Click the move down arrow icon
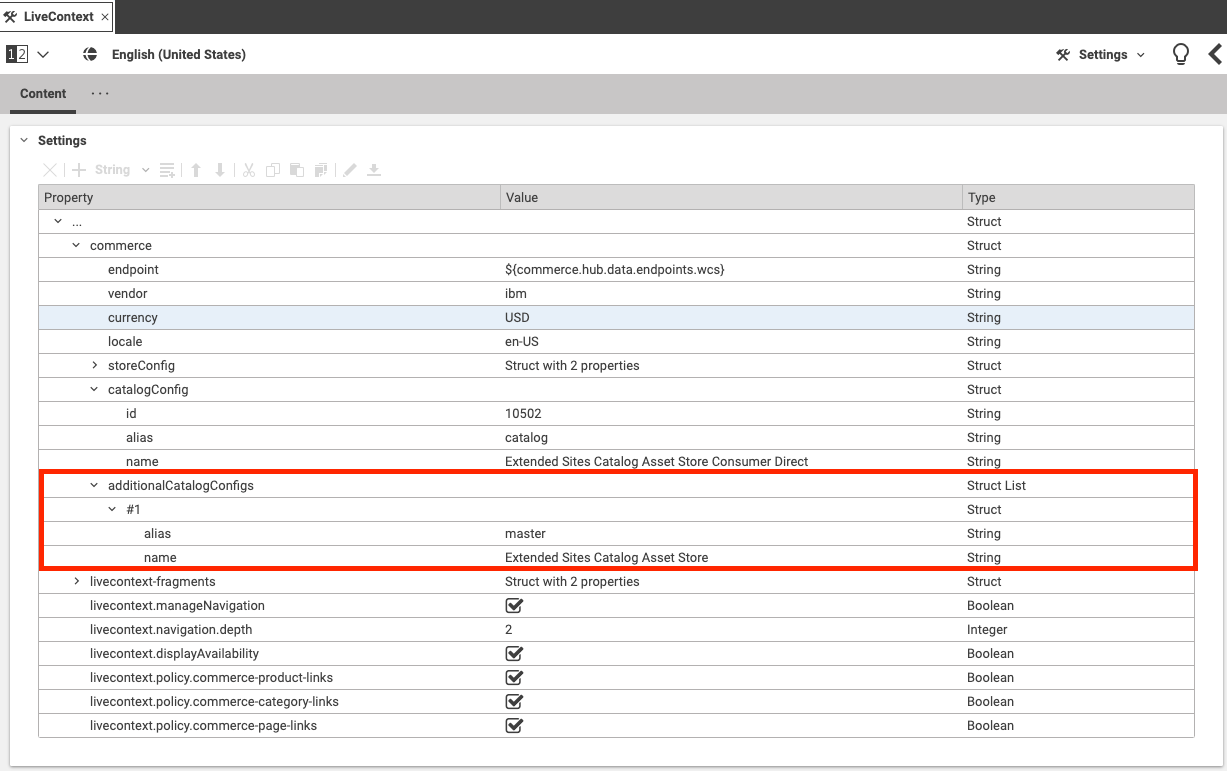This screenshot has height=771, width=1227. (220, 170)
